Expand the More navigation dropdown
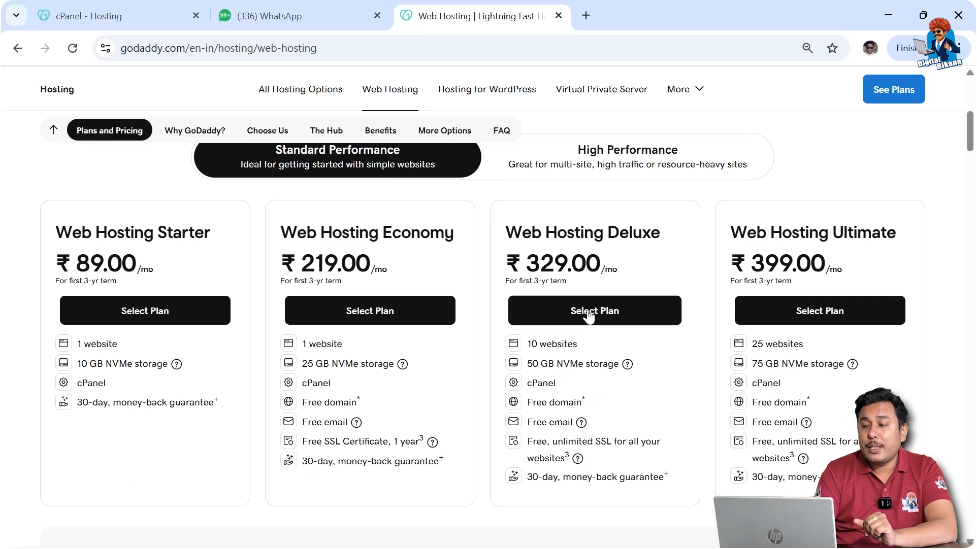This screenshot has height=549, width=977. click(685, 89)
